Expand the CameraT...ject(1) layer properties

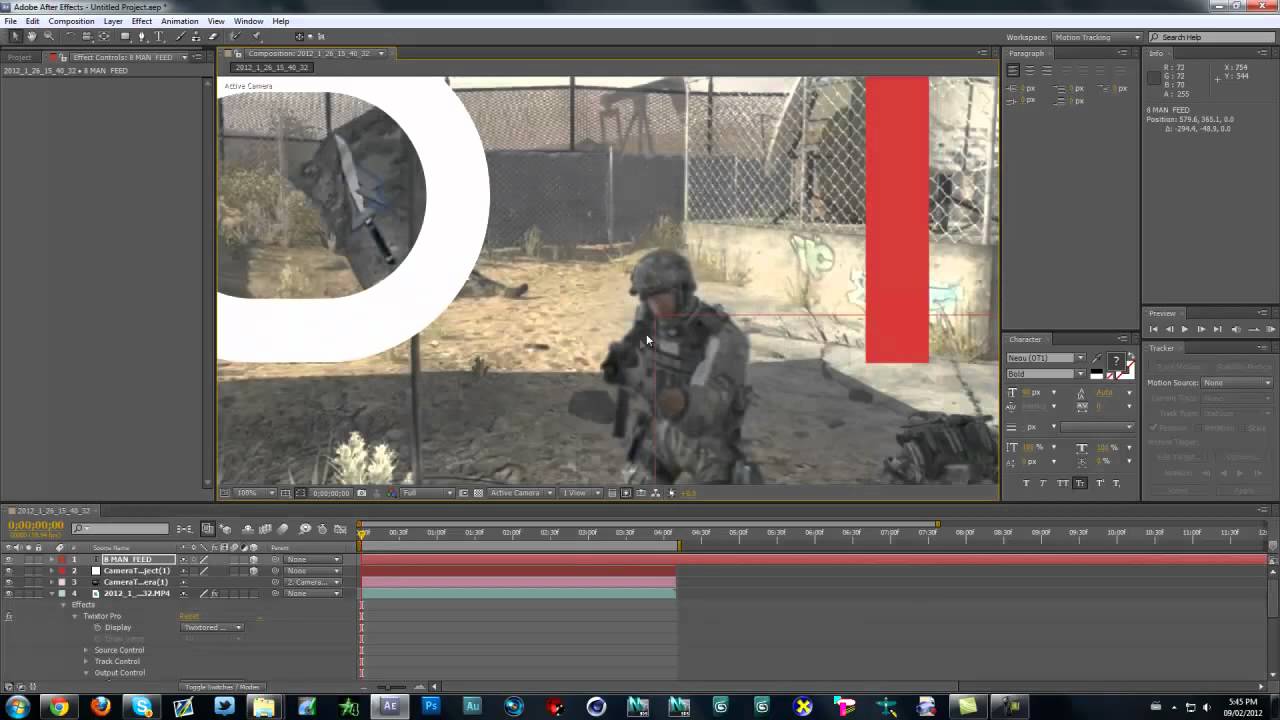[x=51, y=570]
